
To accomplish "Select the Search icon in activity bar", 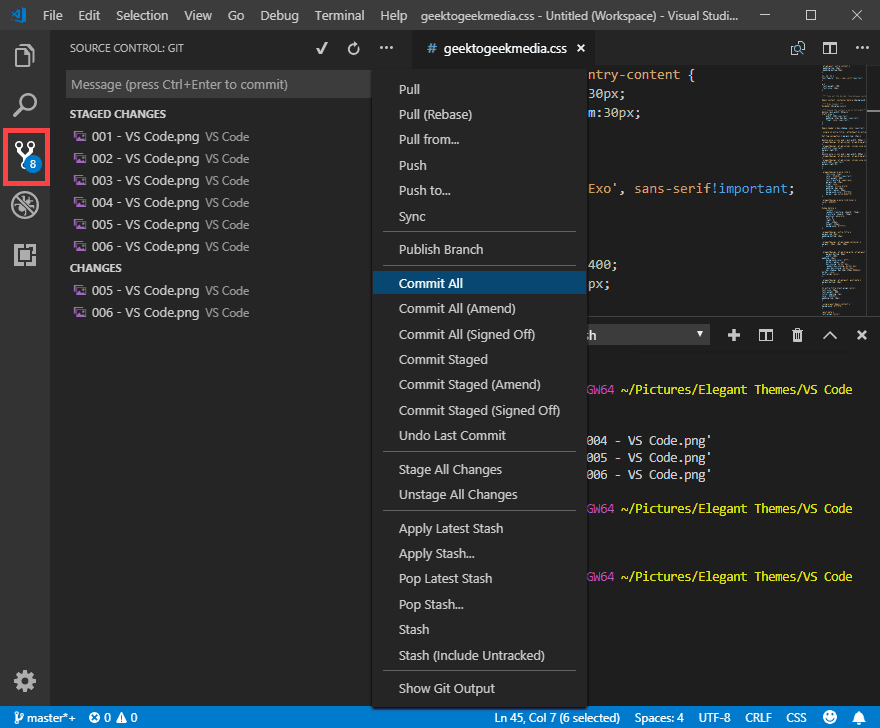I will [25, 105].
